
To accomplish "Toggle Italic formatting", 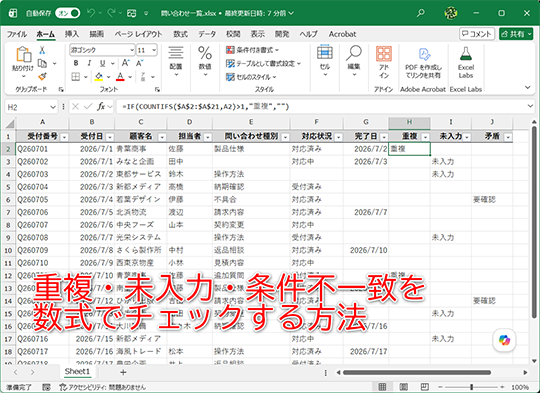I will [89, 63].
